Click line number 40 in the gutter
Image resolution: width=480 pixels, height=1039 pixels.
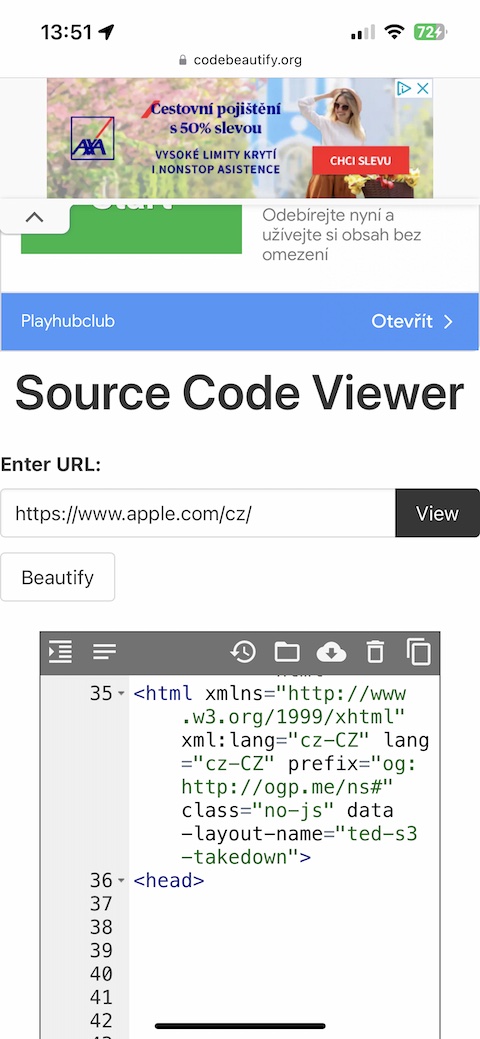point(101,974)
